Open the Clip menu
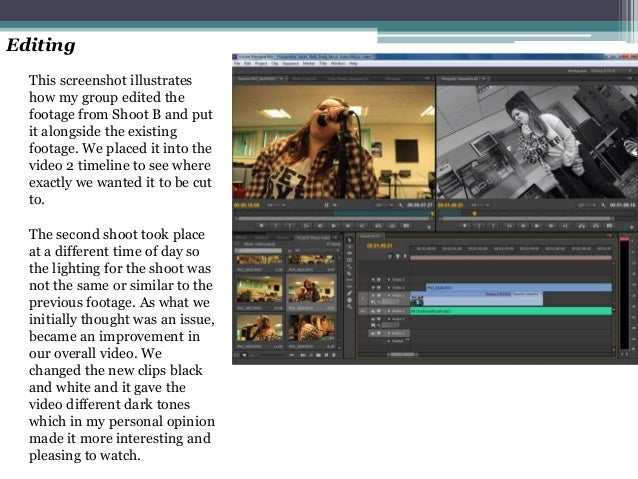This screenshot has height=479, width=638. (275, 63)
